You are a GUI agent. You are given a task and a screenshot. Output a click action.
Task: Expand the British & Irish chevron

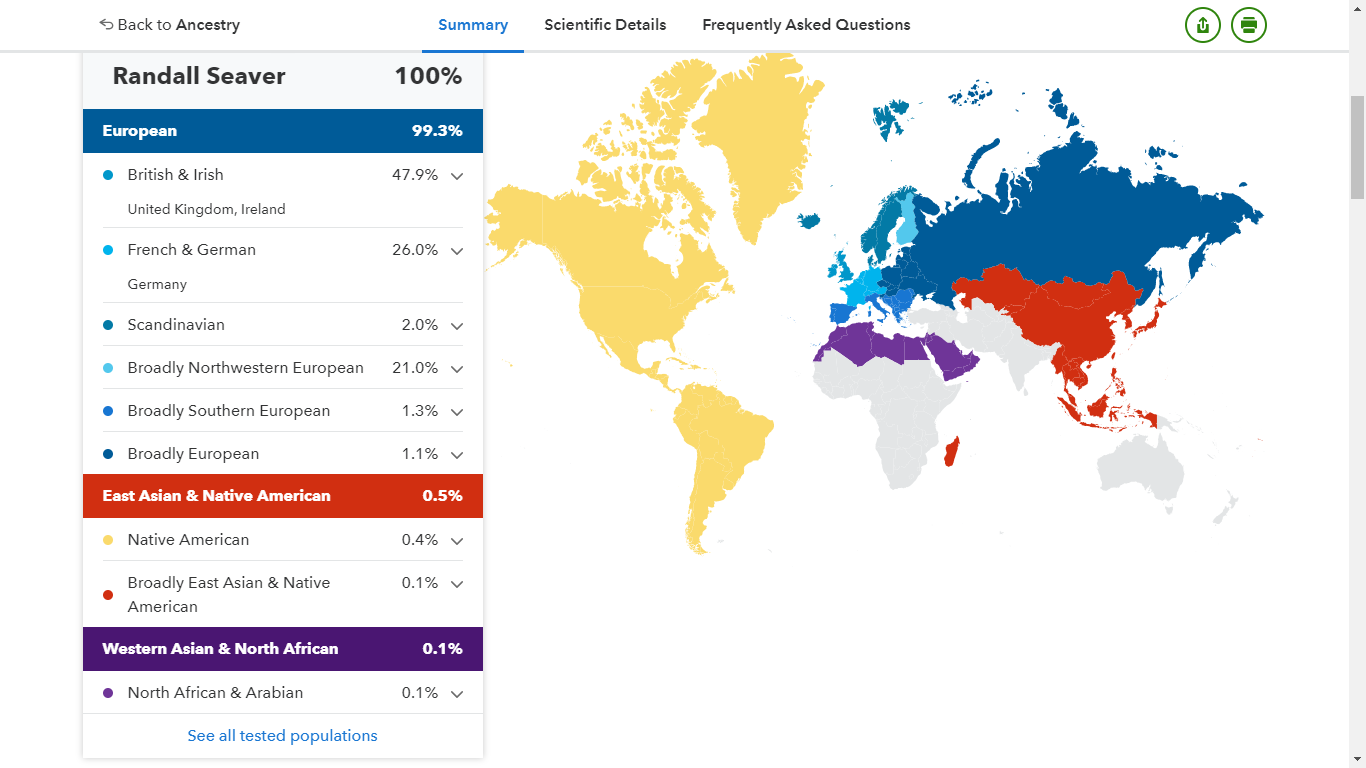tap(457, 176)
